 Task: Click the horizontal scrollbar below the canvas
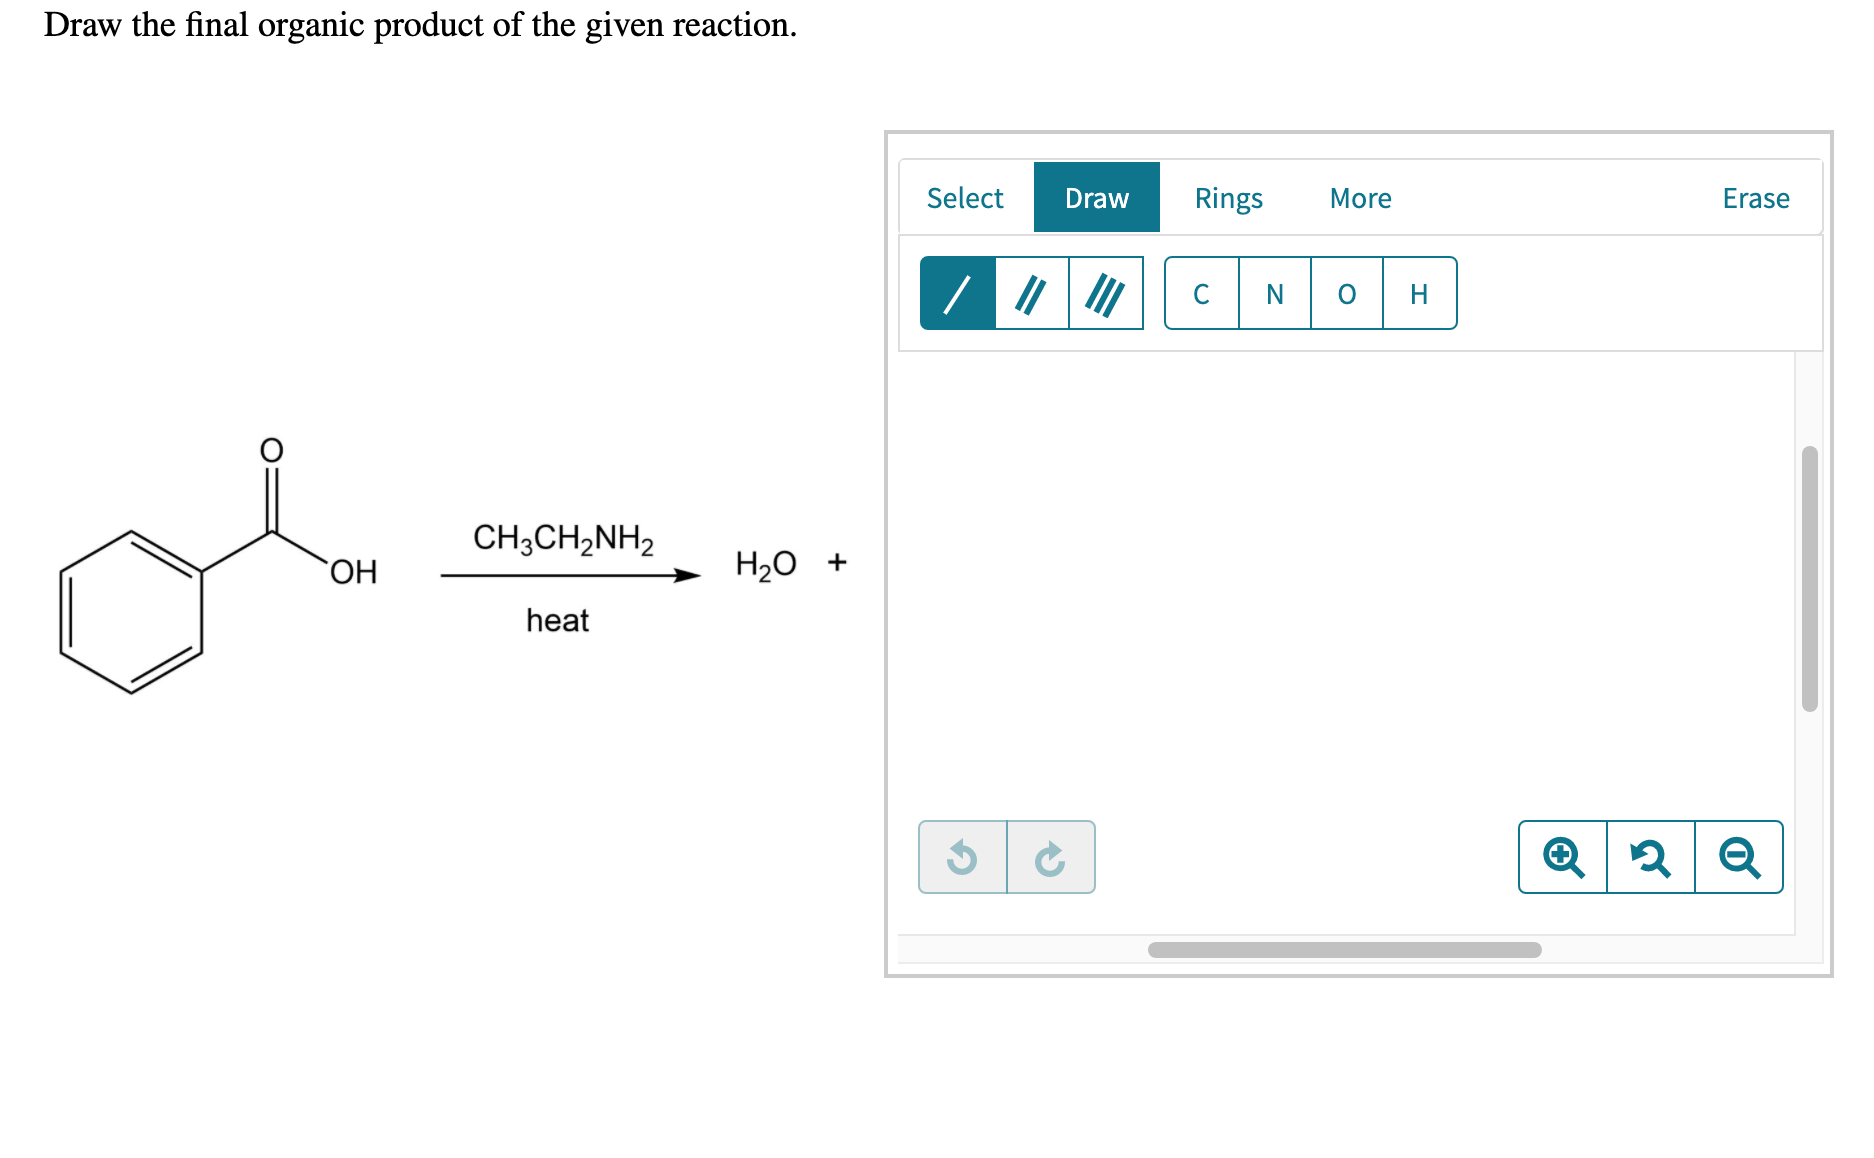pos(1345,950)
